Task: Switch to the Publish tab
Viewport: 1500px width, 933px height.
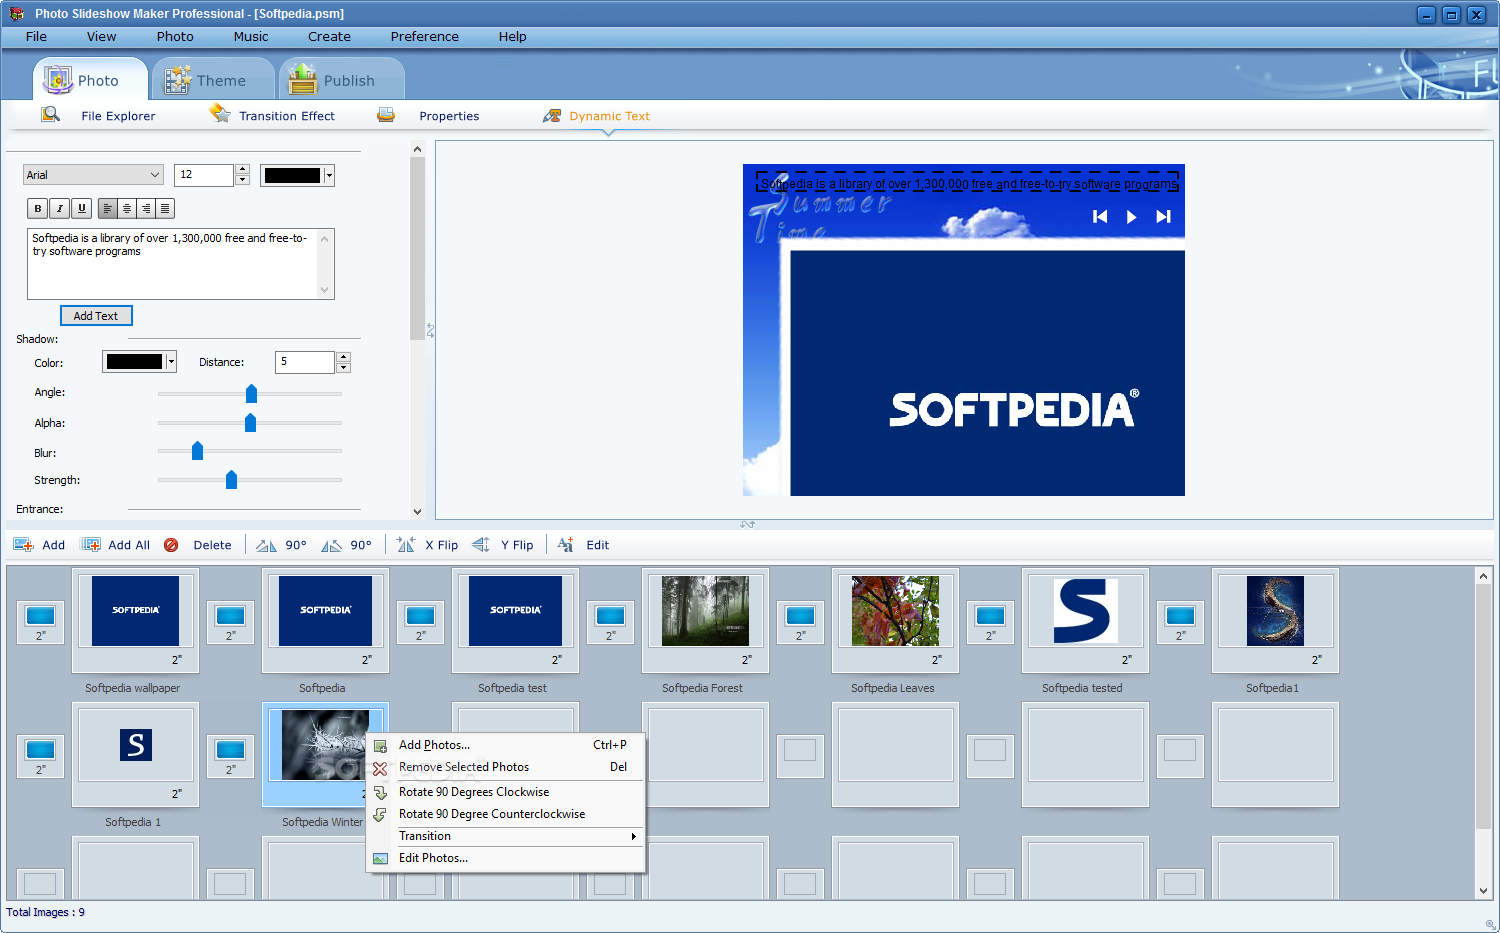Action: [342, 79]
